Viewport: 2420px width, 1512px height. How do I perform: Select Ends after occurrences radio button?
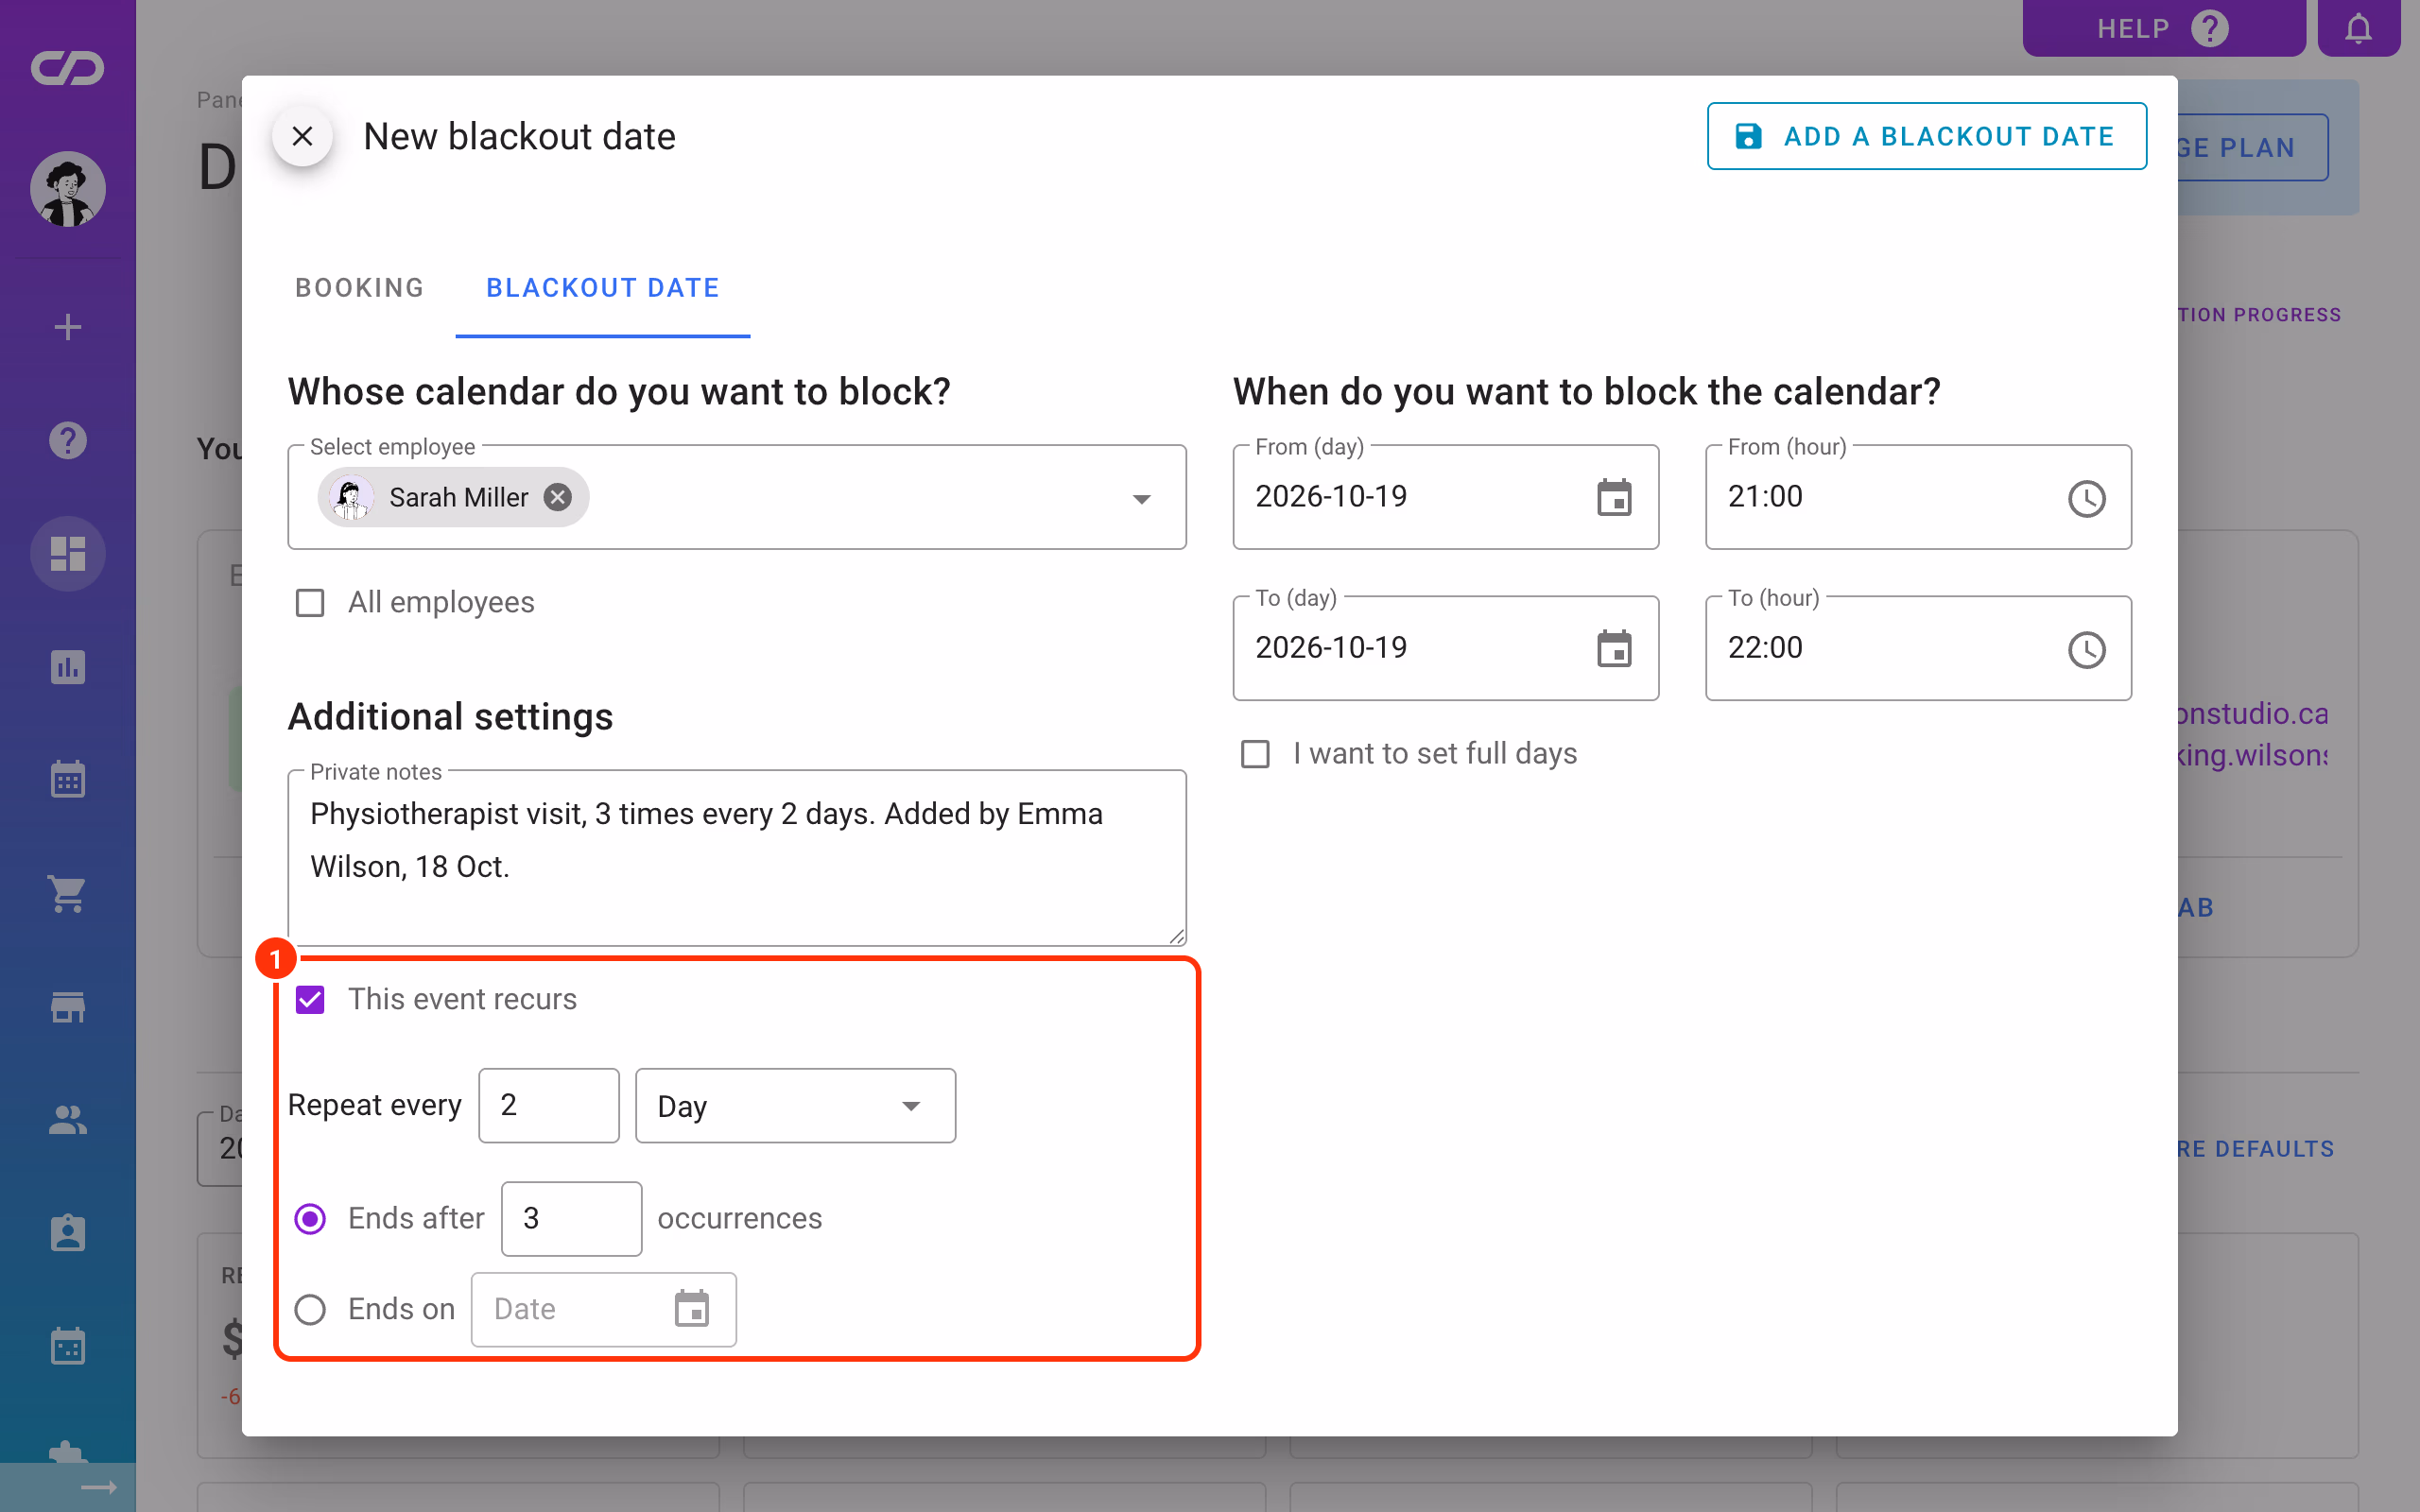pyautogui.click(x=310, y=1219)
